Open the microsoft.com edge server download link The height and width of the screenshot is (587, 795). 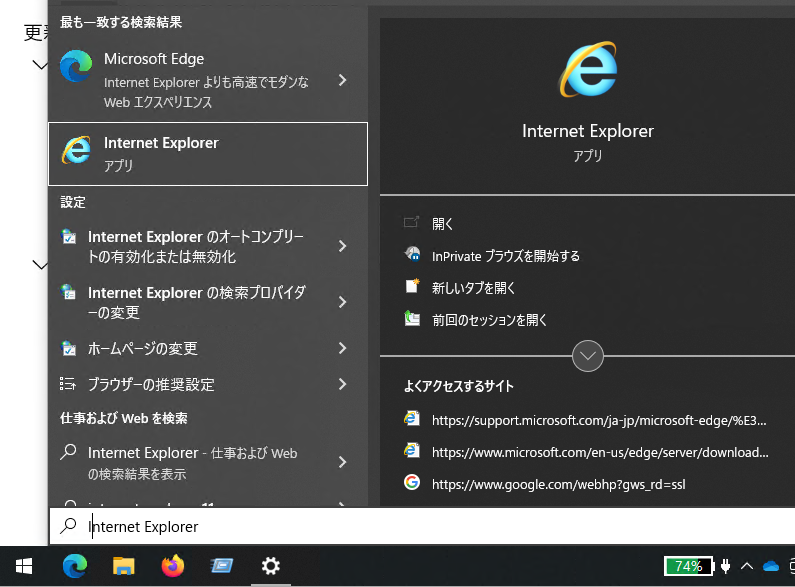tap(600, 452)
